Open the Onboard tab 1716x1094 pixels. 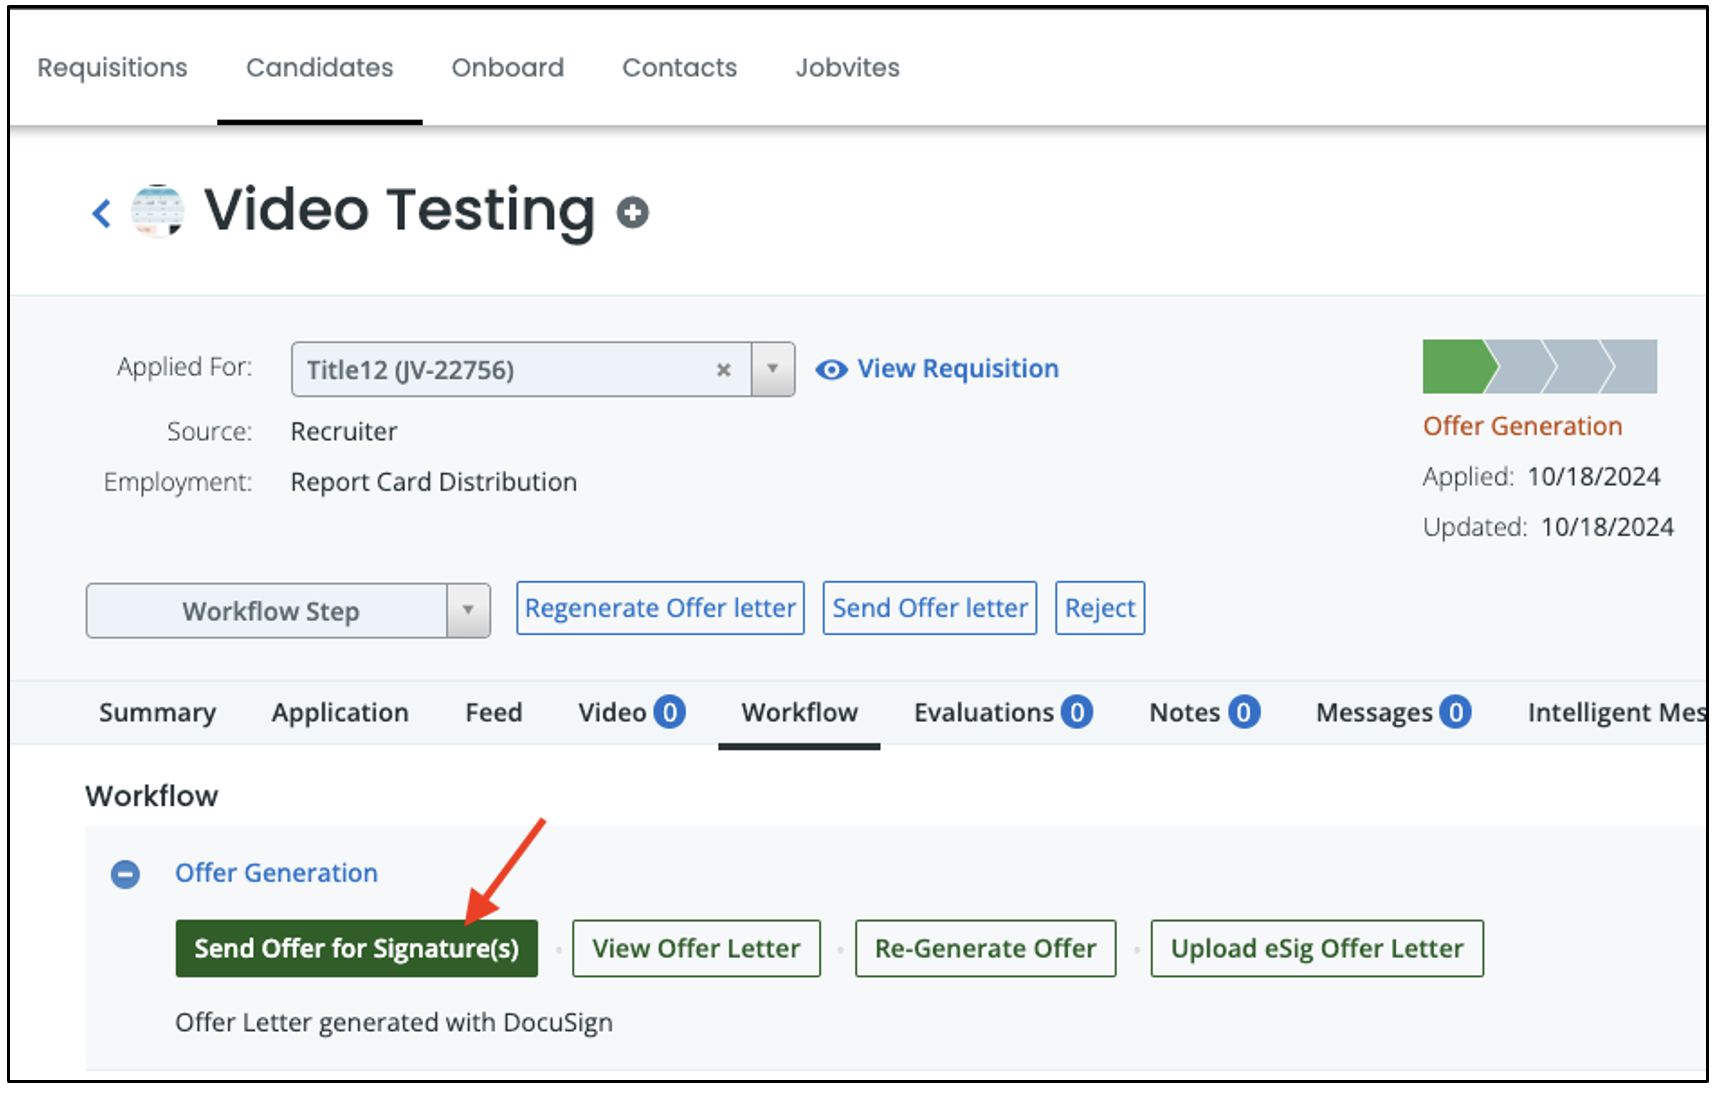(507, 68)
